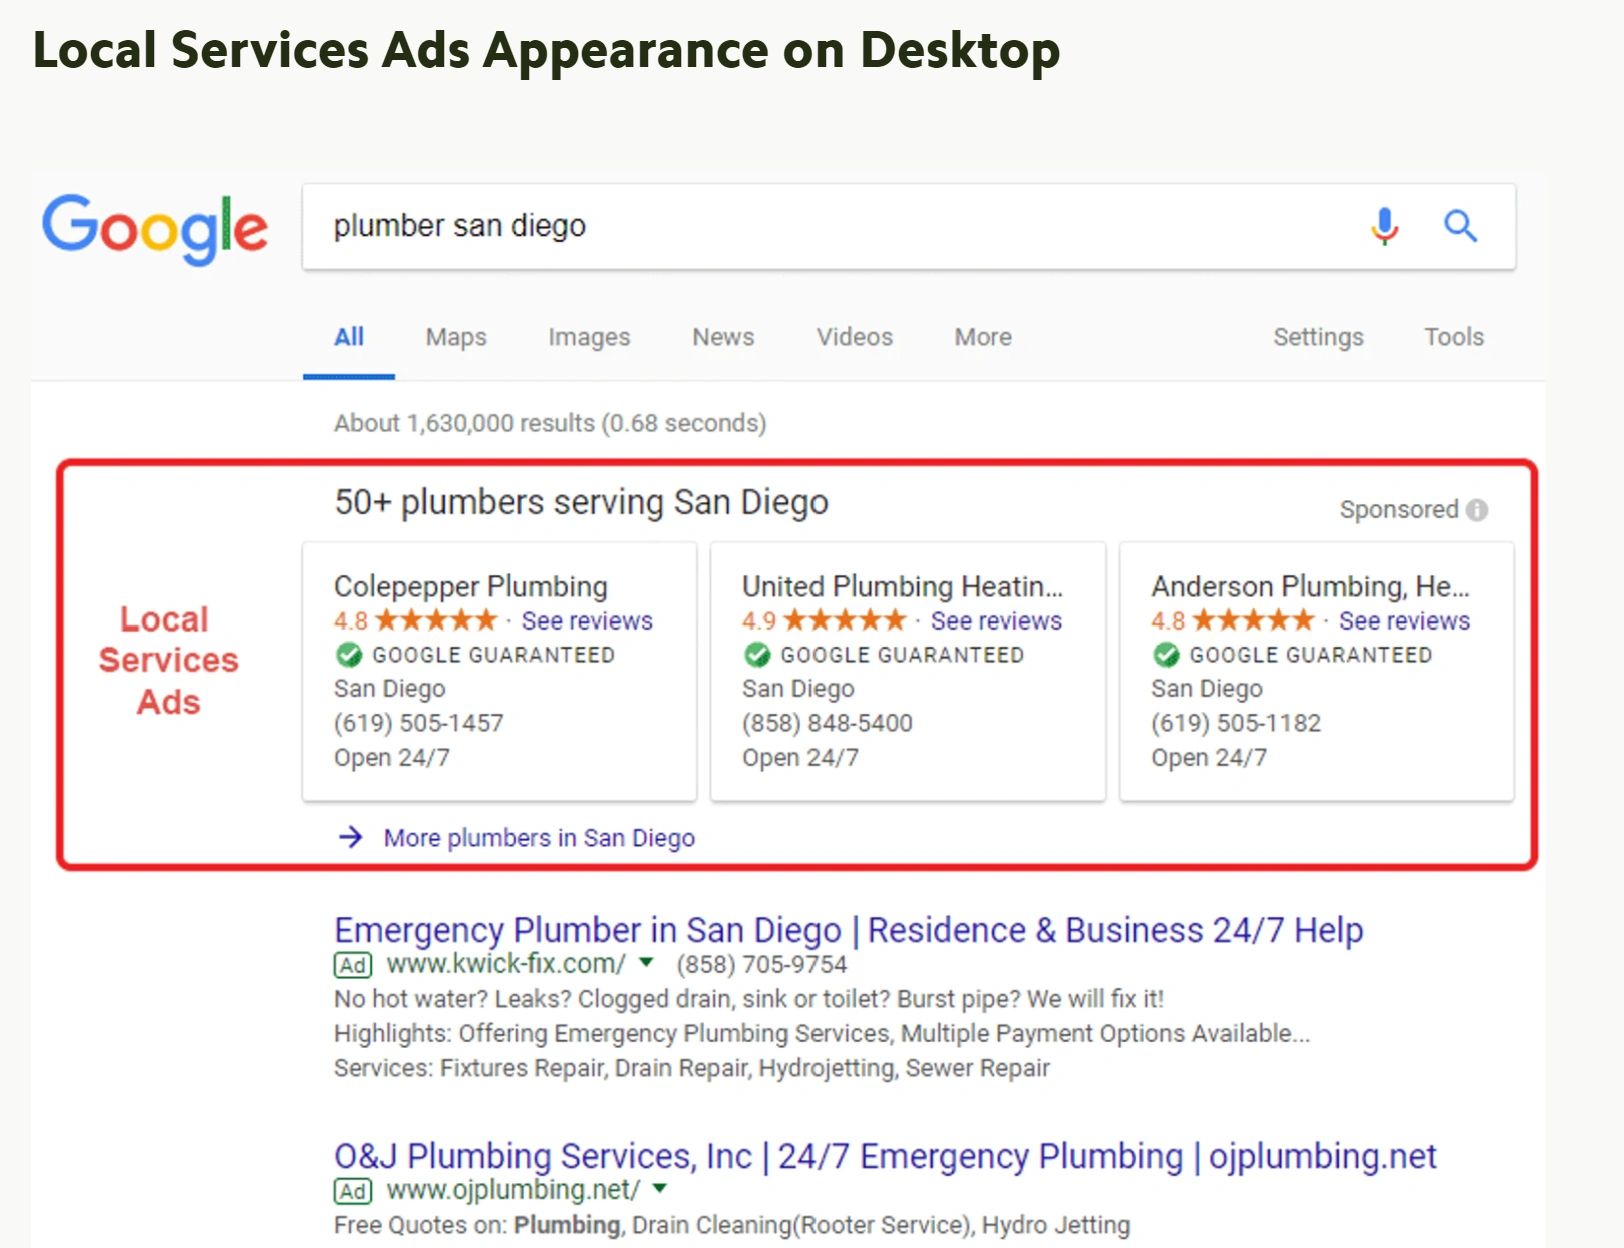The image size is (1624, 1248).
Task: Click the microphone voice search icon
Action: (1384, 227)
